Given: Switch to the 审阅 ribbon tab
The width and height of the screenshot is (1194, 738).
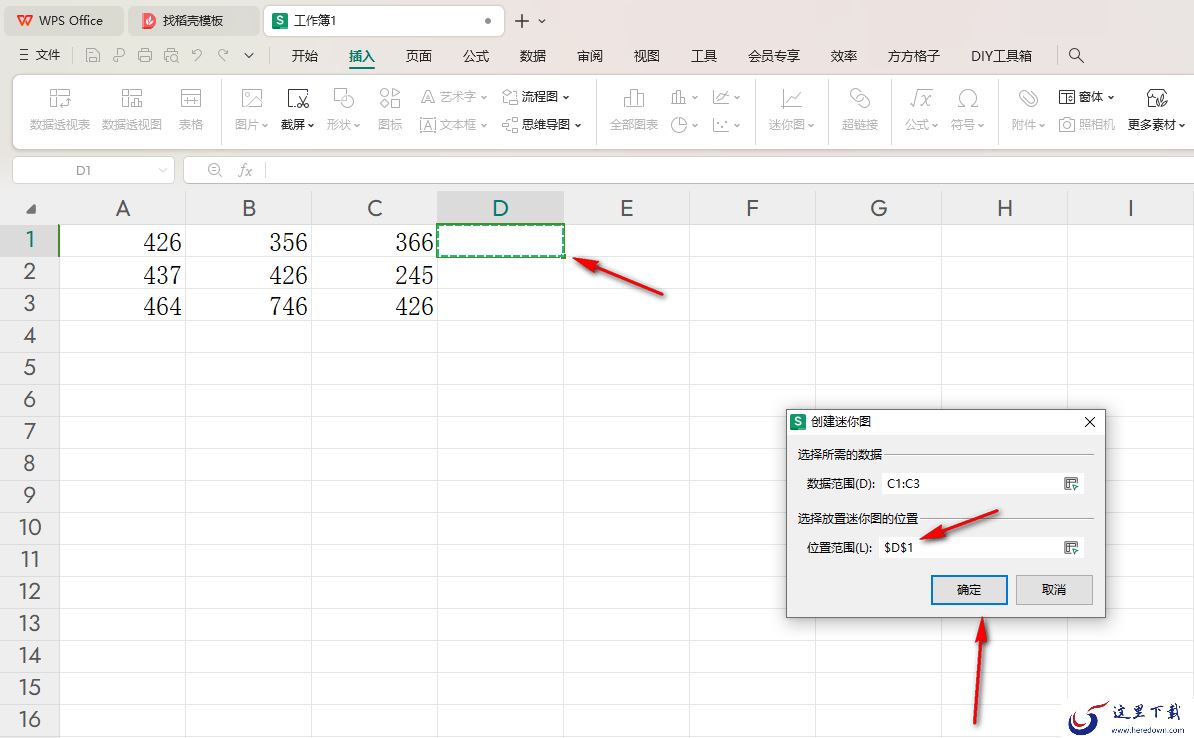Looking at the screenshot, I should [590, 56].
